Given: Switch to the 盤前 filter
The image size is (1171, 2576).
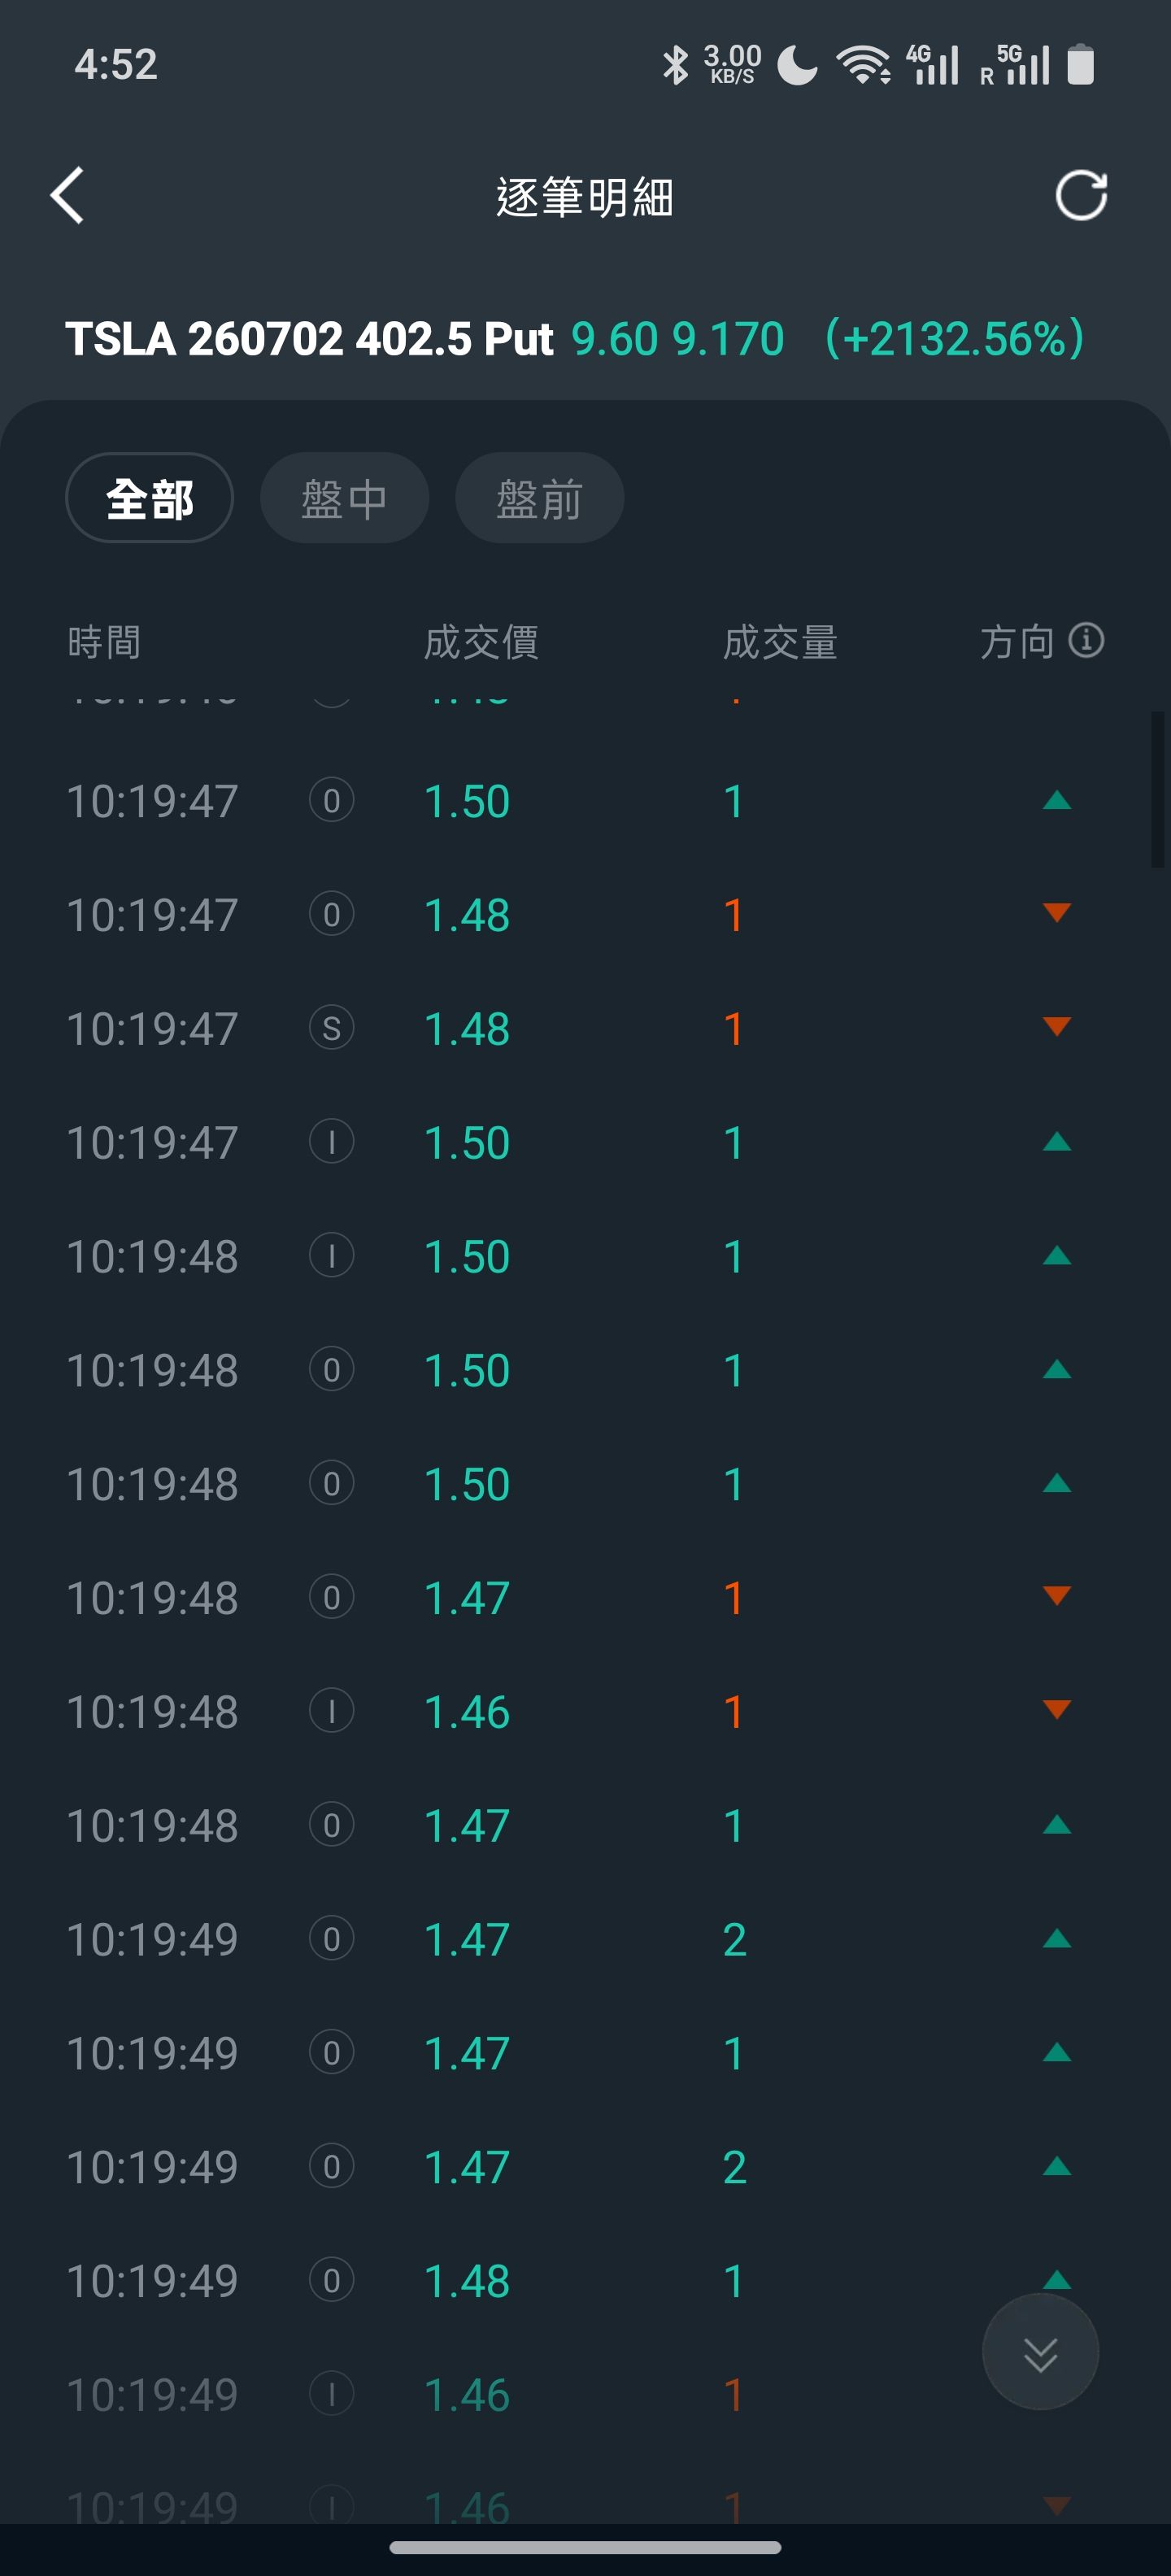Looking at the screenshot, I should pyautogui.click(x=539, y=498).
